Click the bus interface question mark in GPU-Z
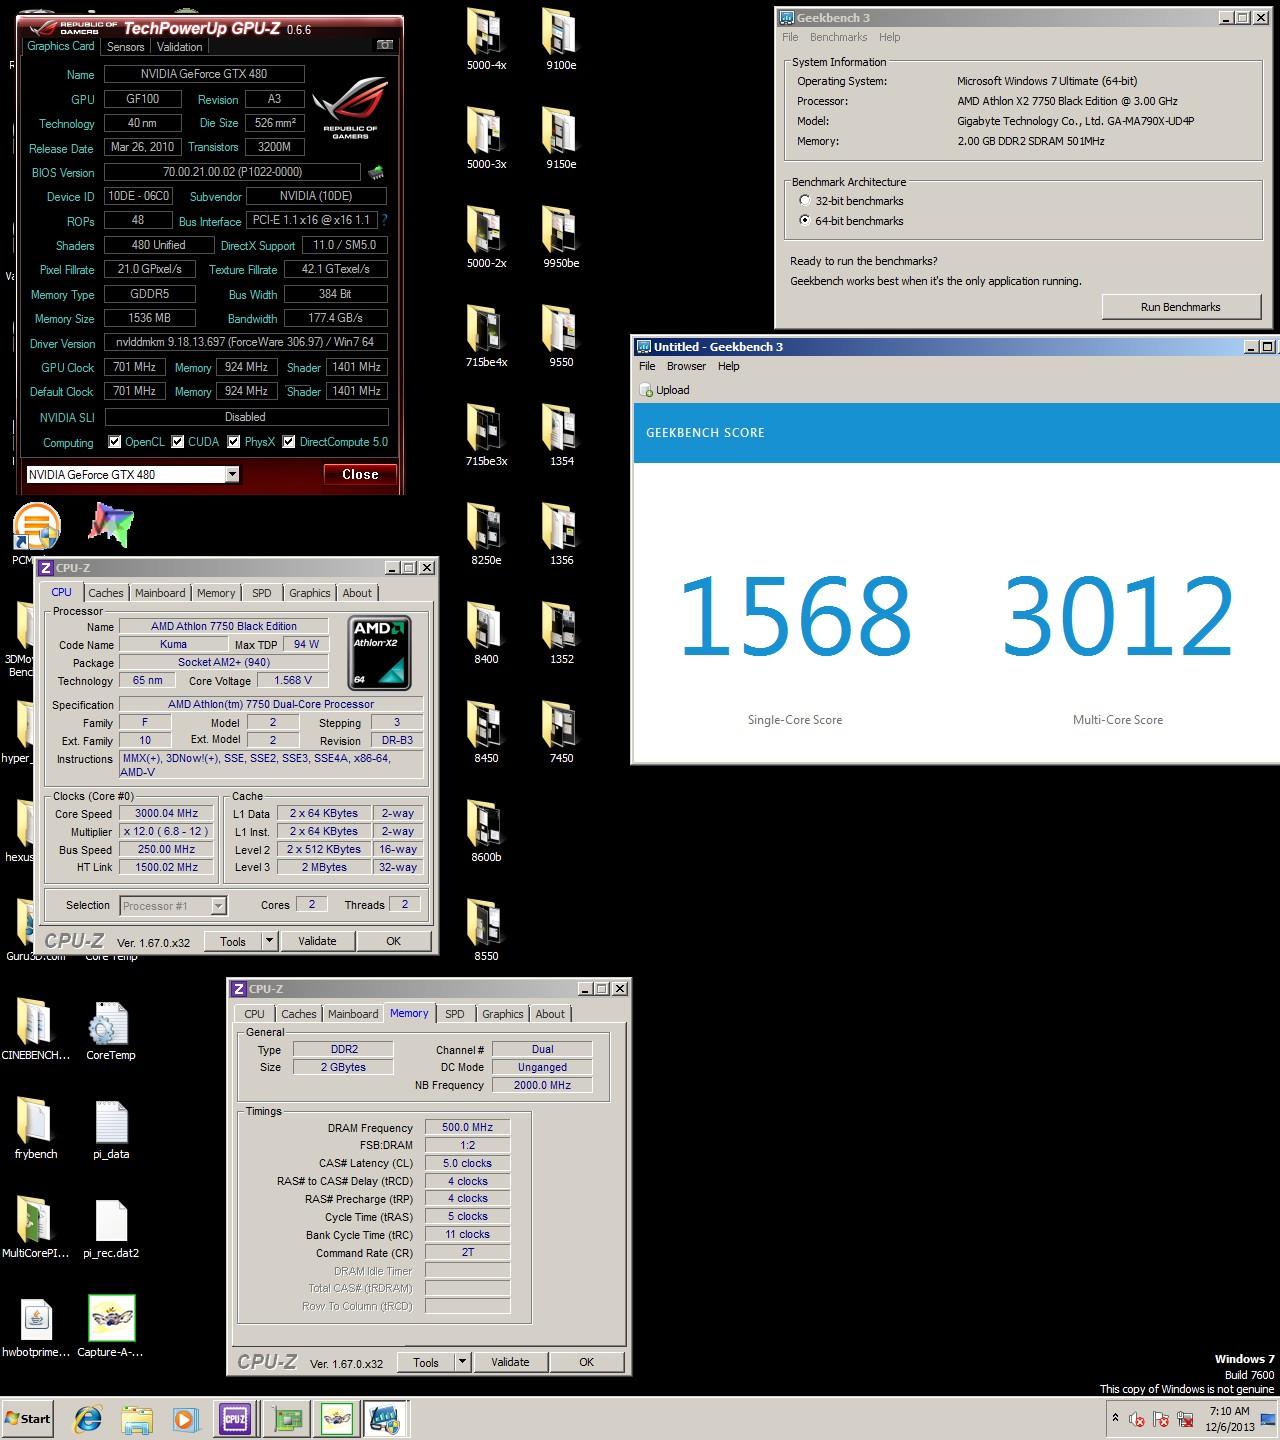1280x1440 pixels. [384, 220]
